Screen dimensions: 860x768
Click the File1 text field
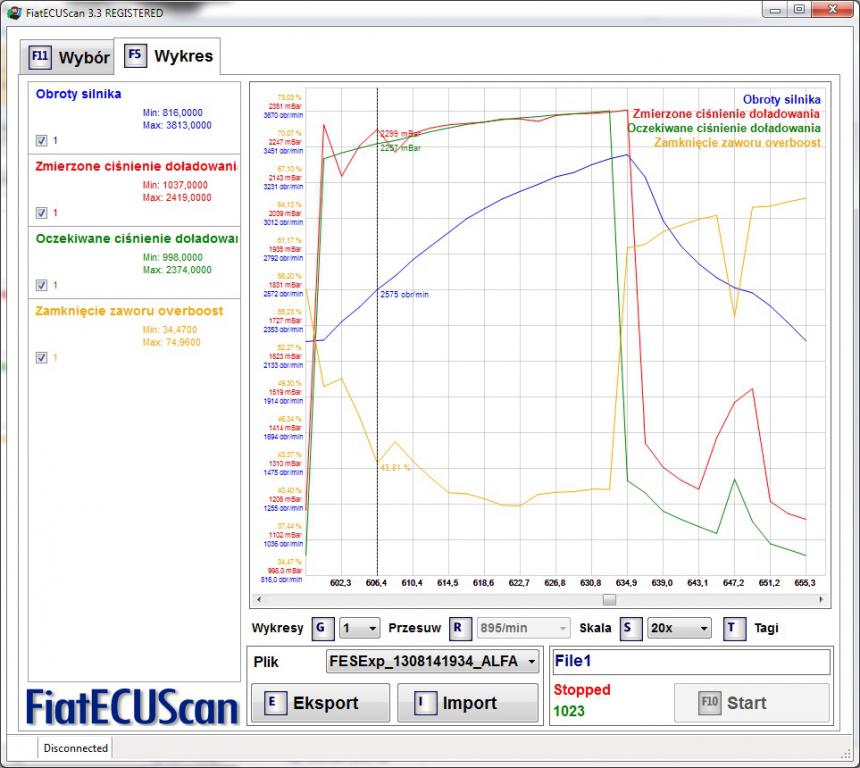pos(691,662)
